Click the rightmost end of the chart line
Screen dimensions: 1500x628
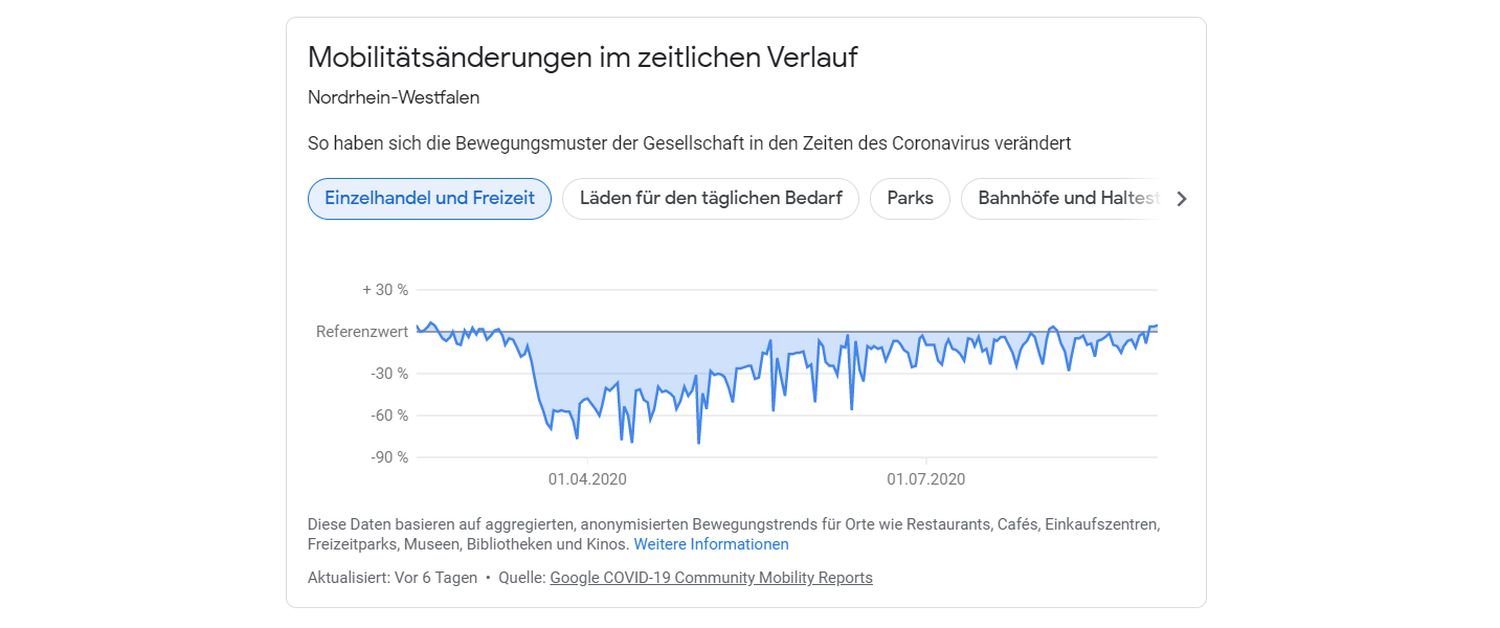click(1156, 326)
